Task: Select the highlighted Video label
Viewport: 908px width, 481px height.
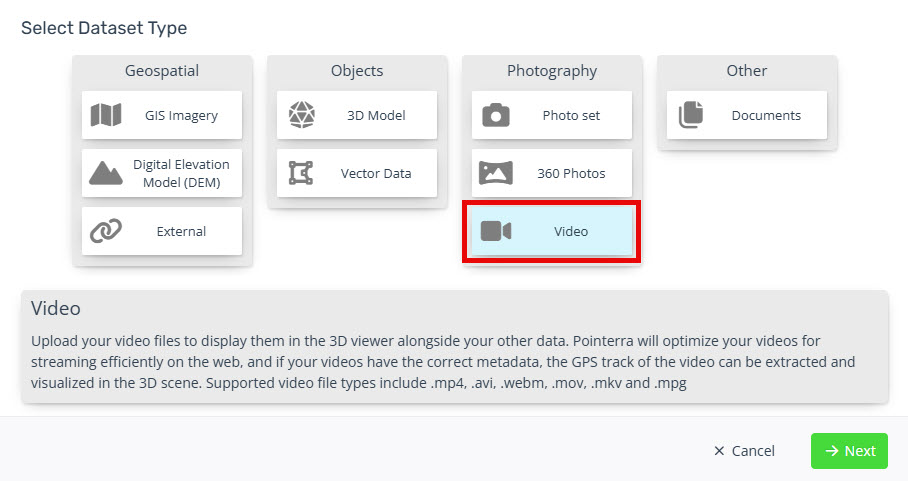Action: coord(571,231)
